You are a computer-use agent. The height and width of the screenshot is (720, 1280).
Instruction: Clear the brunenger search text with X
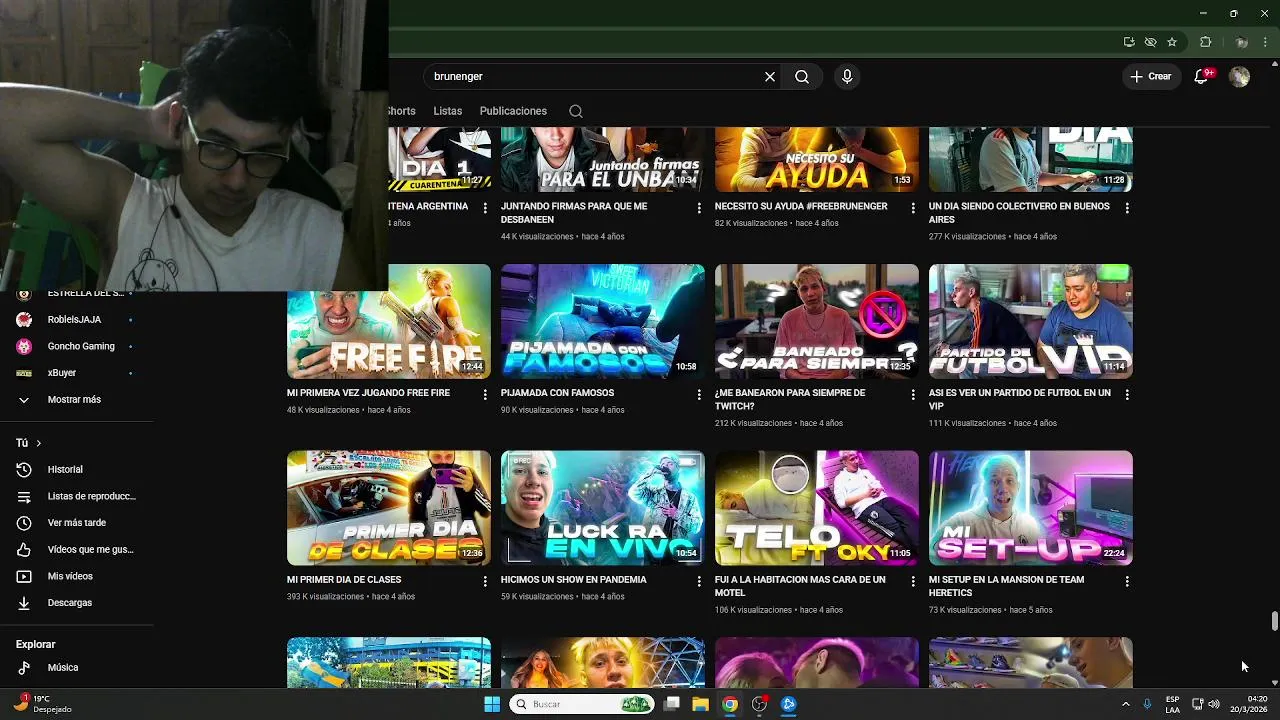click(770, 77)
